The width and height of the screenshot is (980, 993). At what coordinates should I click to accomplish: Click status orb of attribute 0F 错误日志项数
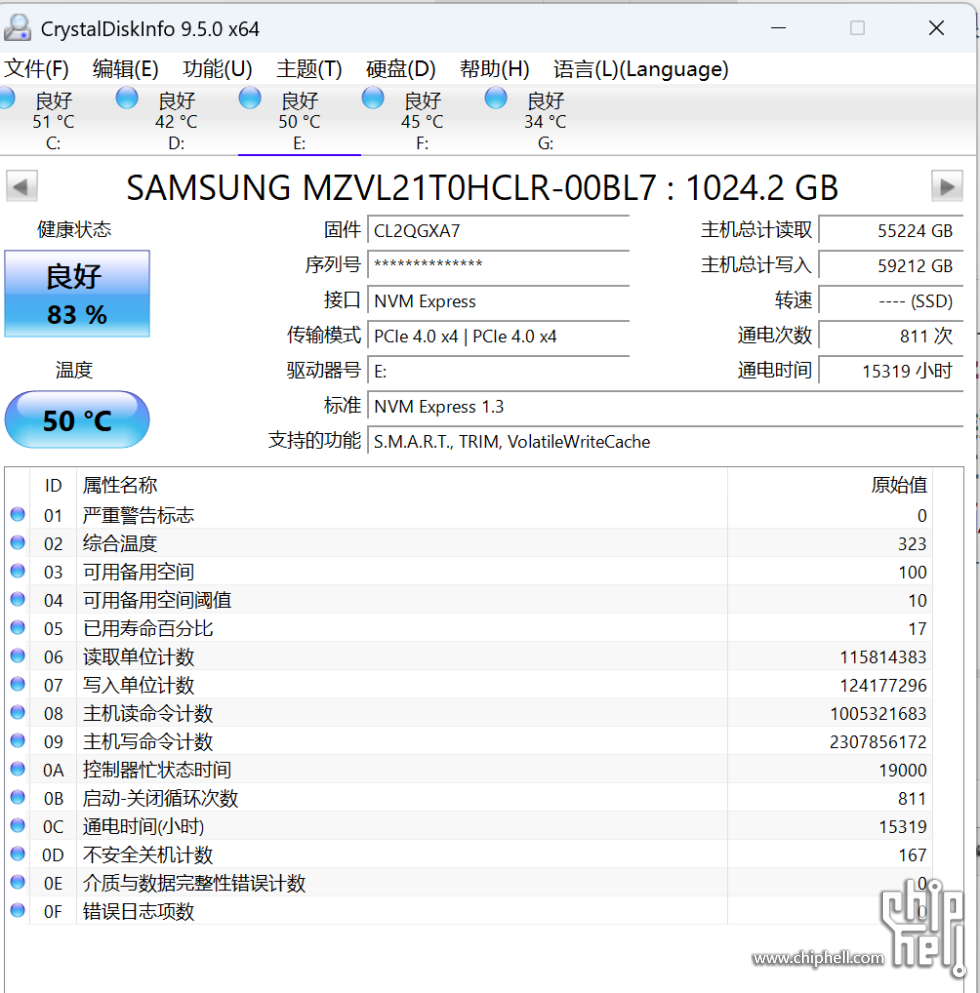(x=18, y=911)
